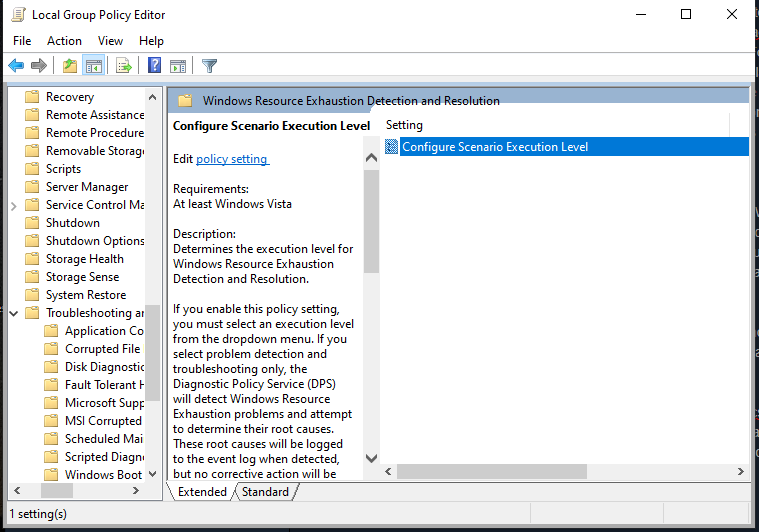Image resolution: width=759 pixels, height=532 pixels.
Task: Click the Forward arrow toolbar icon
Action: pyautogui.click(x=39, y=66)
